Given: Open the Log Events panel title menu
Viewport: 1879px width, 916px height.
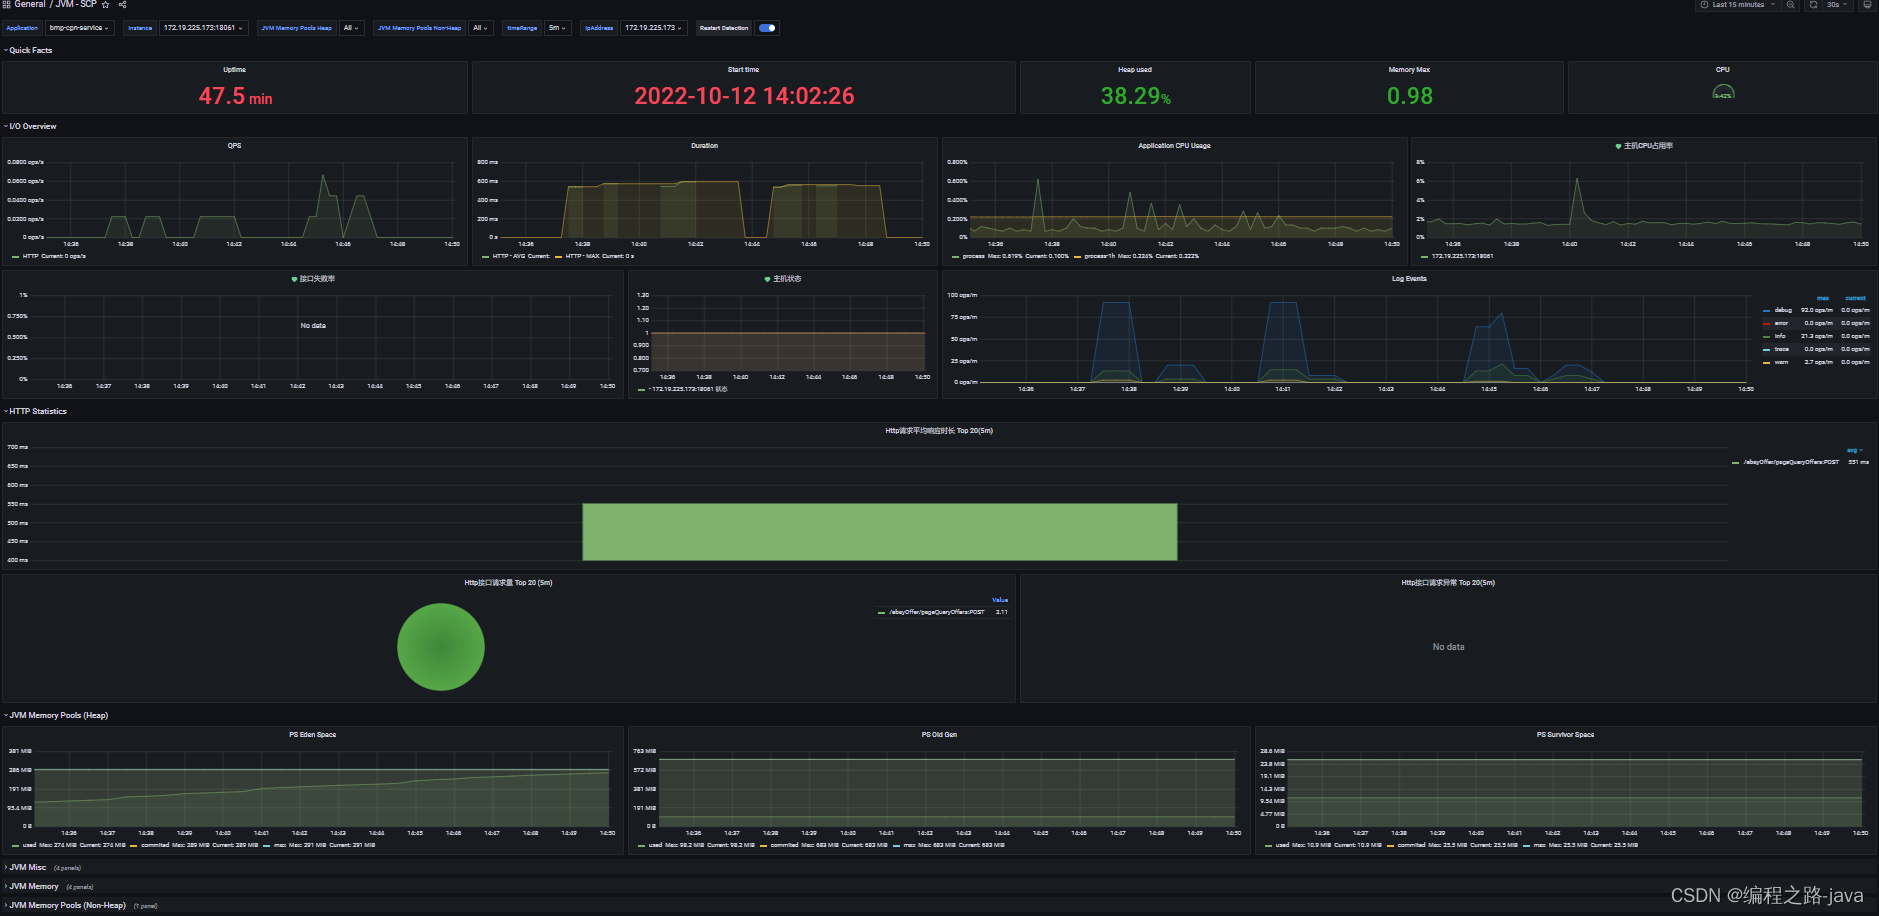Looking at the screenshot, I should 1409,279.
